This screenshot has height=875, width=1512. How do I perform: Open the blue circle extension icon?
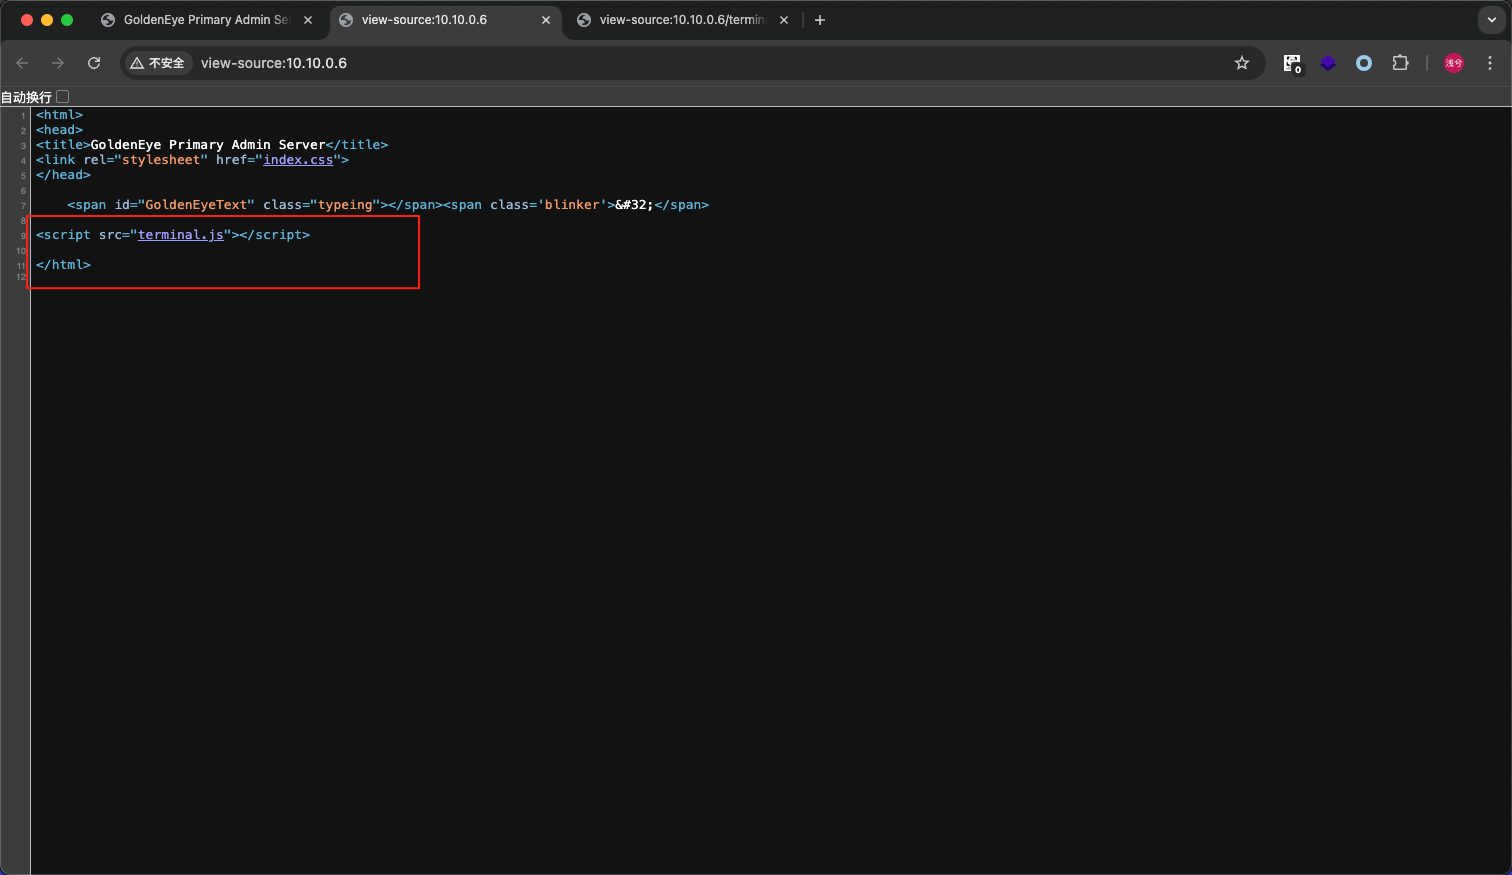1364,63
